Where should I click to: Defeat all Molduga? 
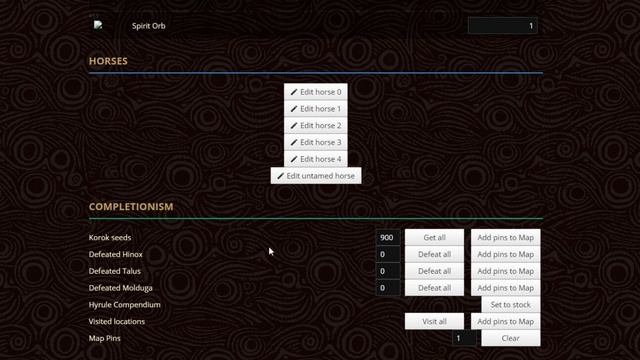click(x=434, y=287)
